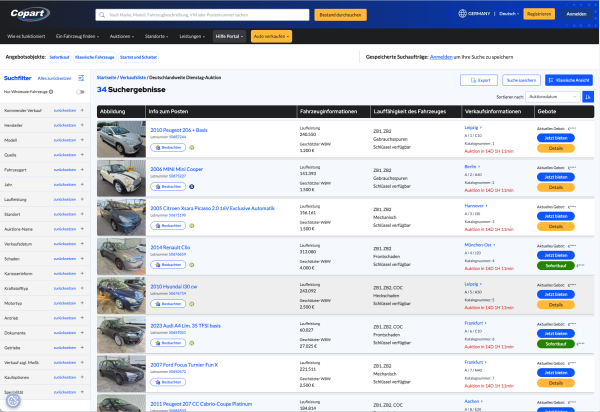The image size is (600, 412).
Task: Switch to Klassische Ansicht
Action: (x=569, y=80)
